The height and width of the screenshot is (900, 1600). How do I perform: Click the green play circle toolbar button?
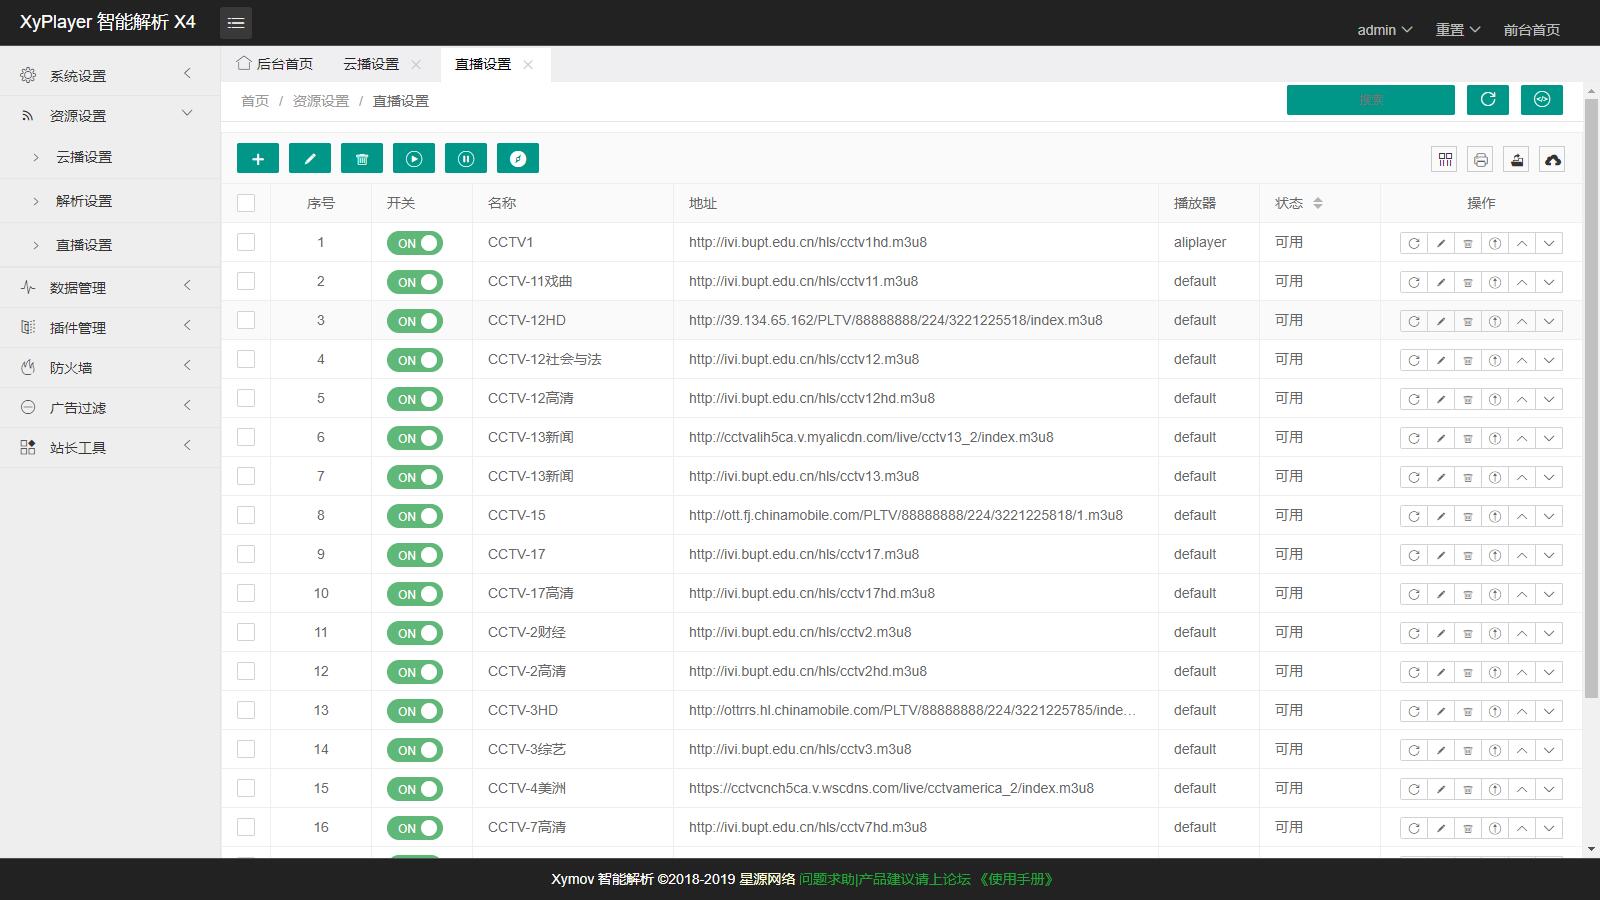[414, 158]
